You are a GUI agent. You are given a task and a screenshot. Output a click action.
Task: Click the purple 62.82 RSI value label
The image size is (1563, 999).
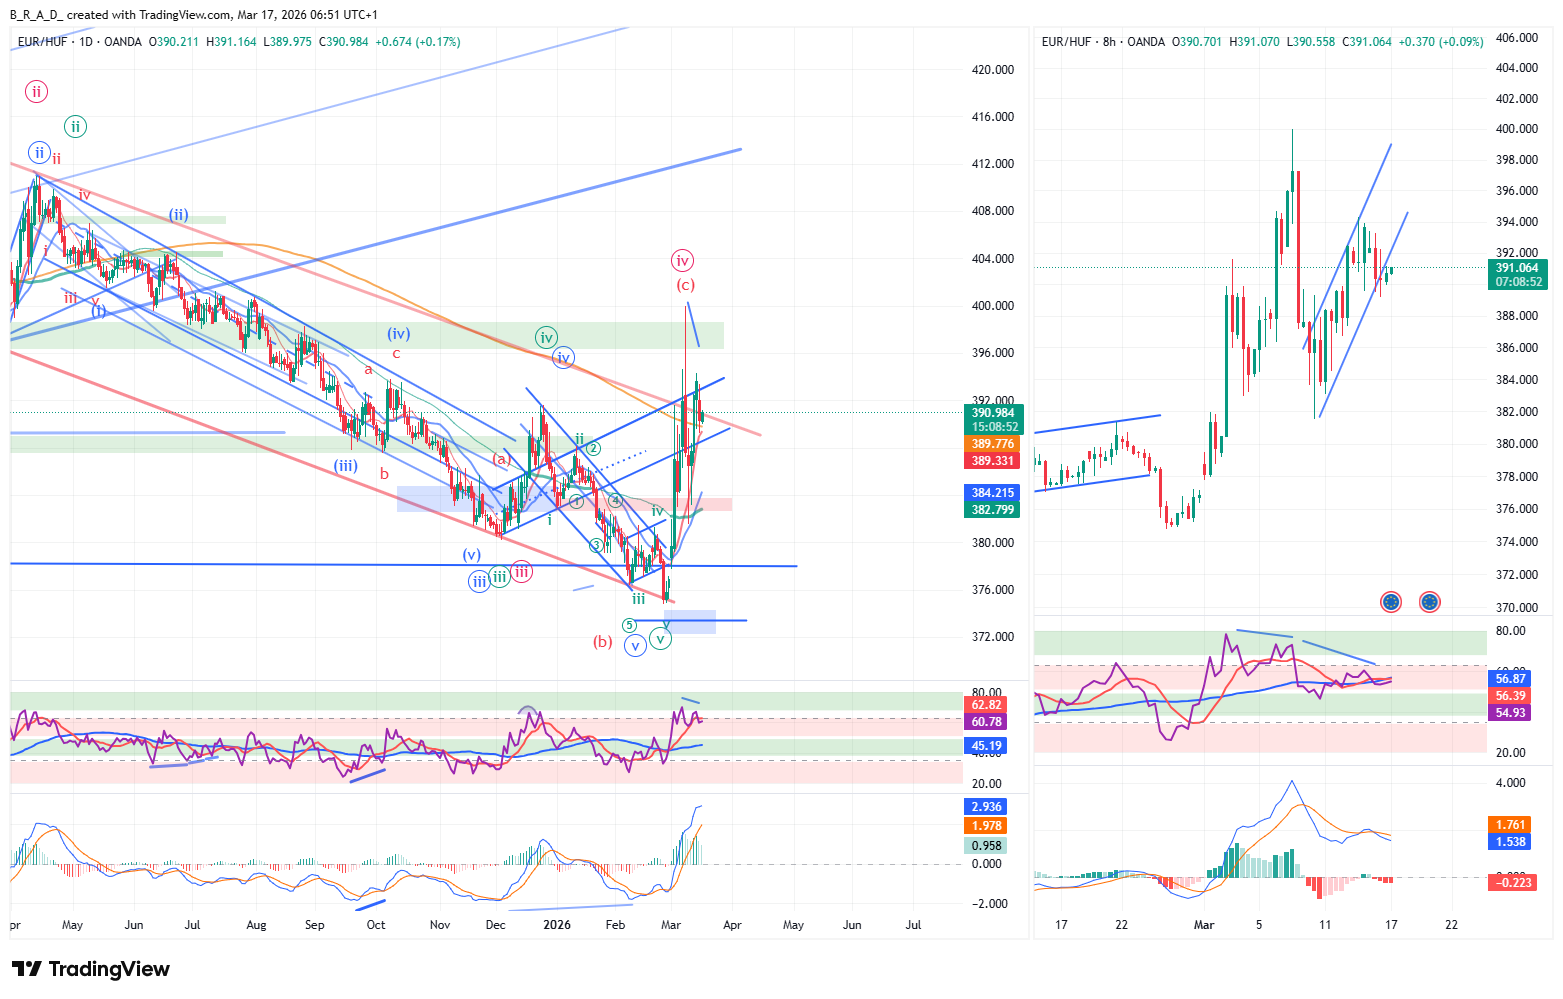(x=986, y=705)
